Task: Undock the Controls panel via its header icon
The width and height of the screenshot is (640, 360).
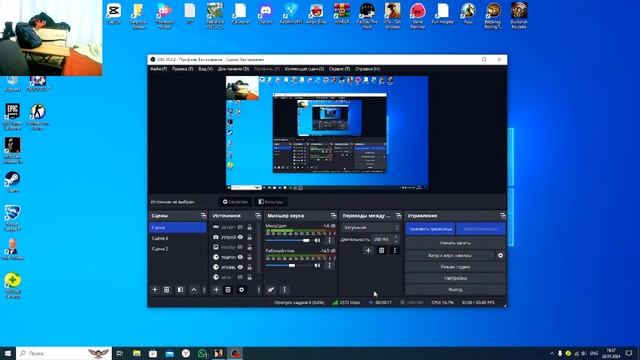Action: click(502, 216)
